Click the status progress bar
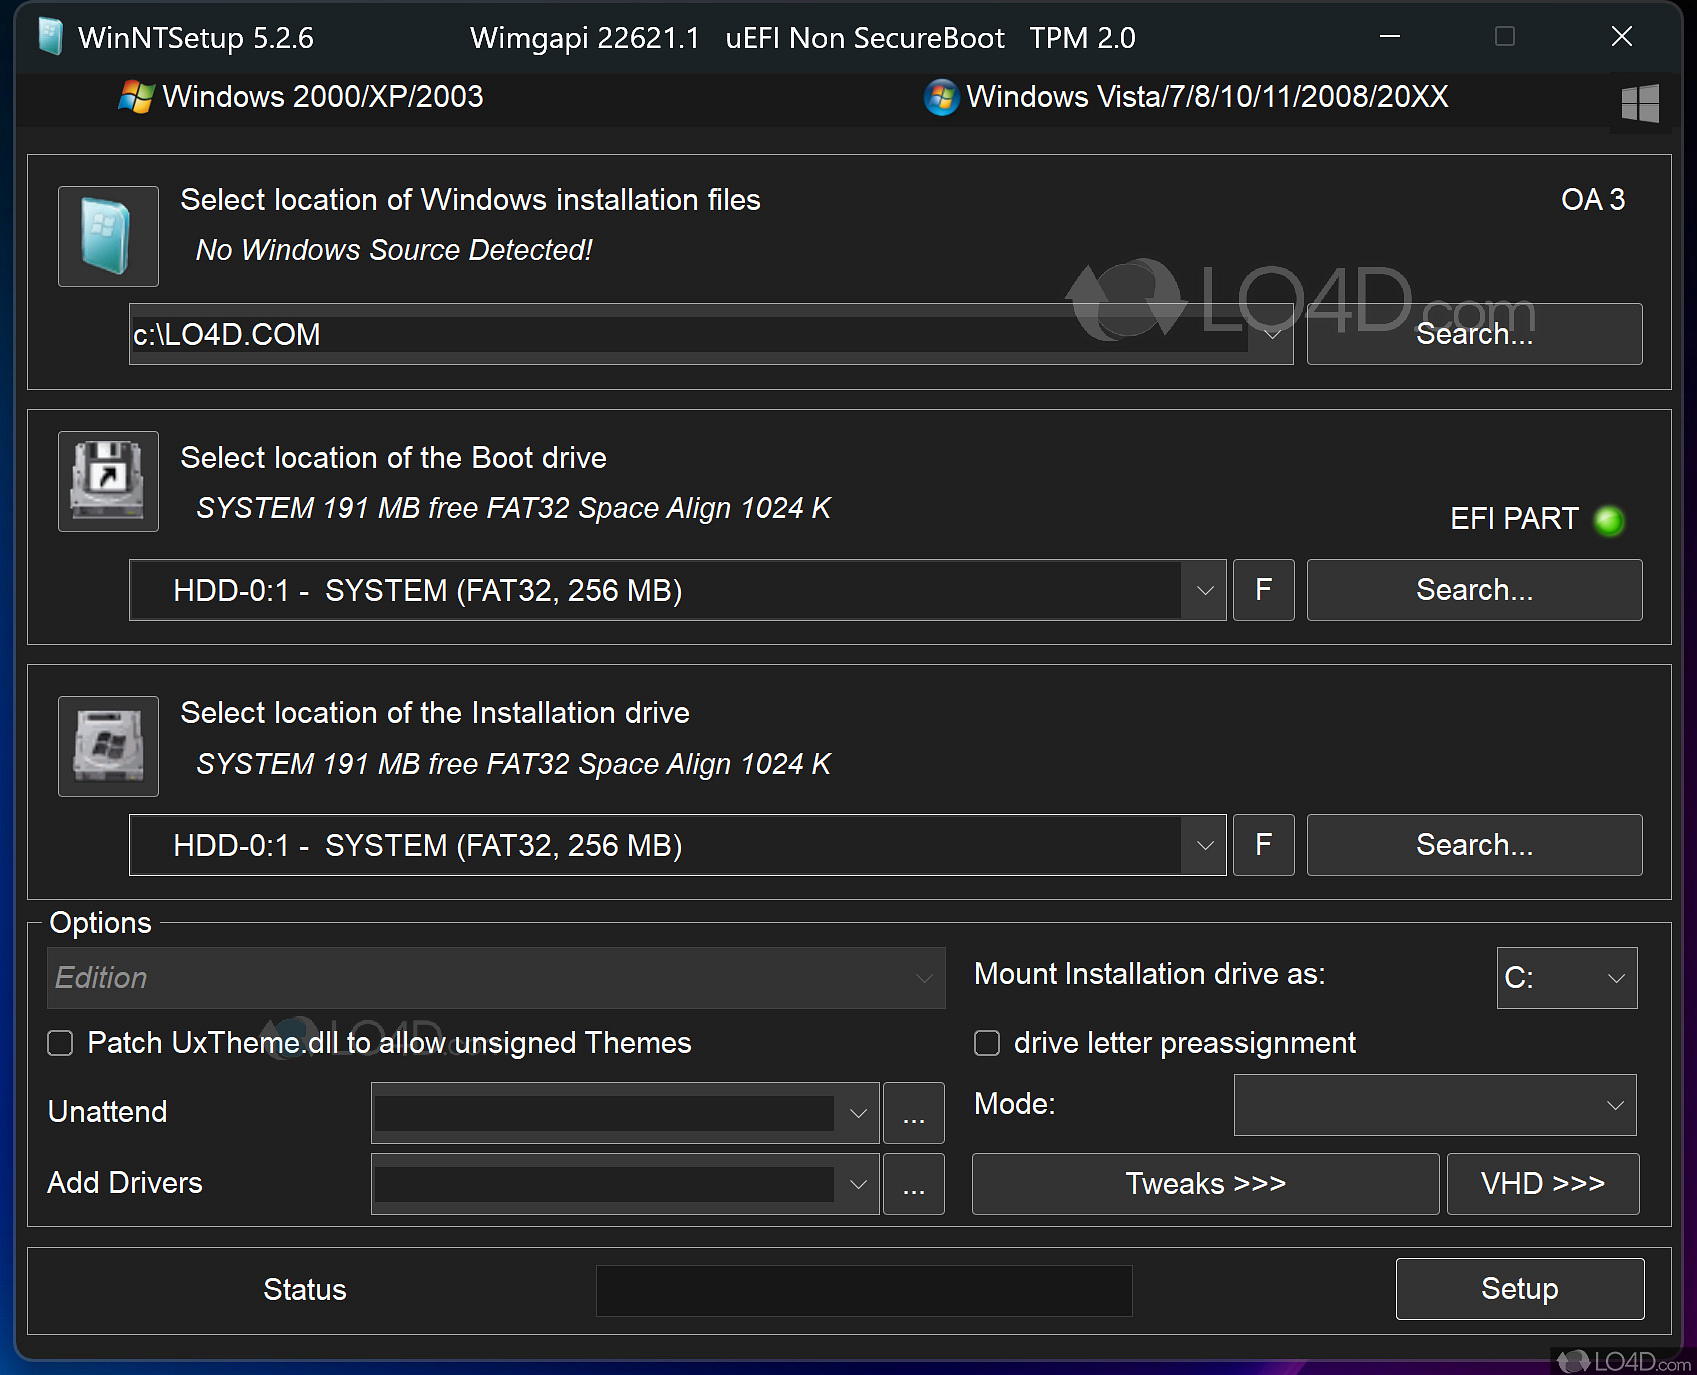This screenshot has height=1375, width=1697. pyautogui.click(x=864, y=1291)
